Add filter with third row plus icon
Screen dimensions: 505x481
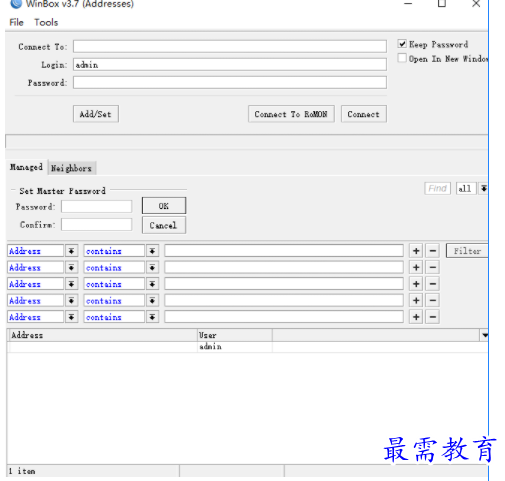(x=416, y=284)
